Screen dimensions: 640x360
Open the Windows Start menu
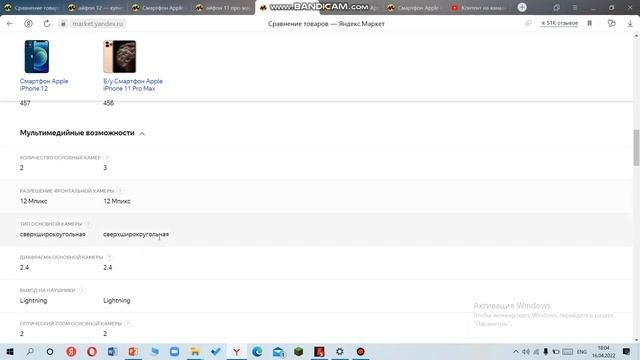pyautogui.click(x=10, y=351)
